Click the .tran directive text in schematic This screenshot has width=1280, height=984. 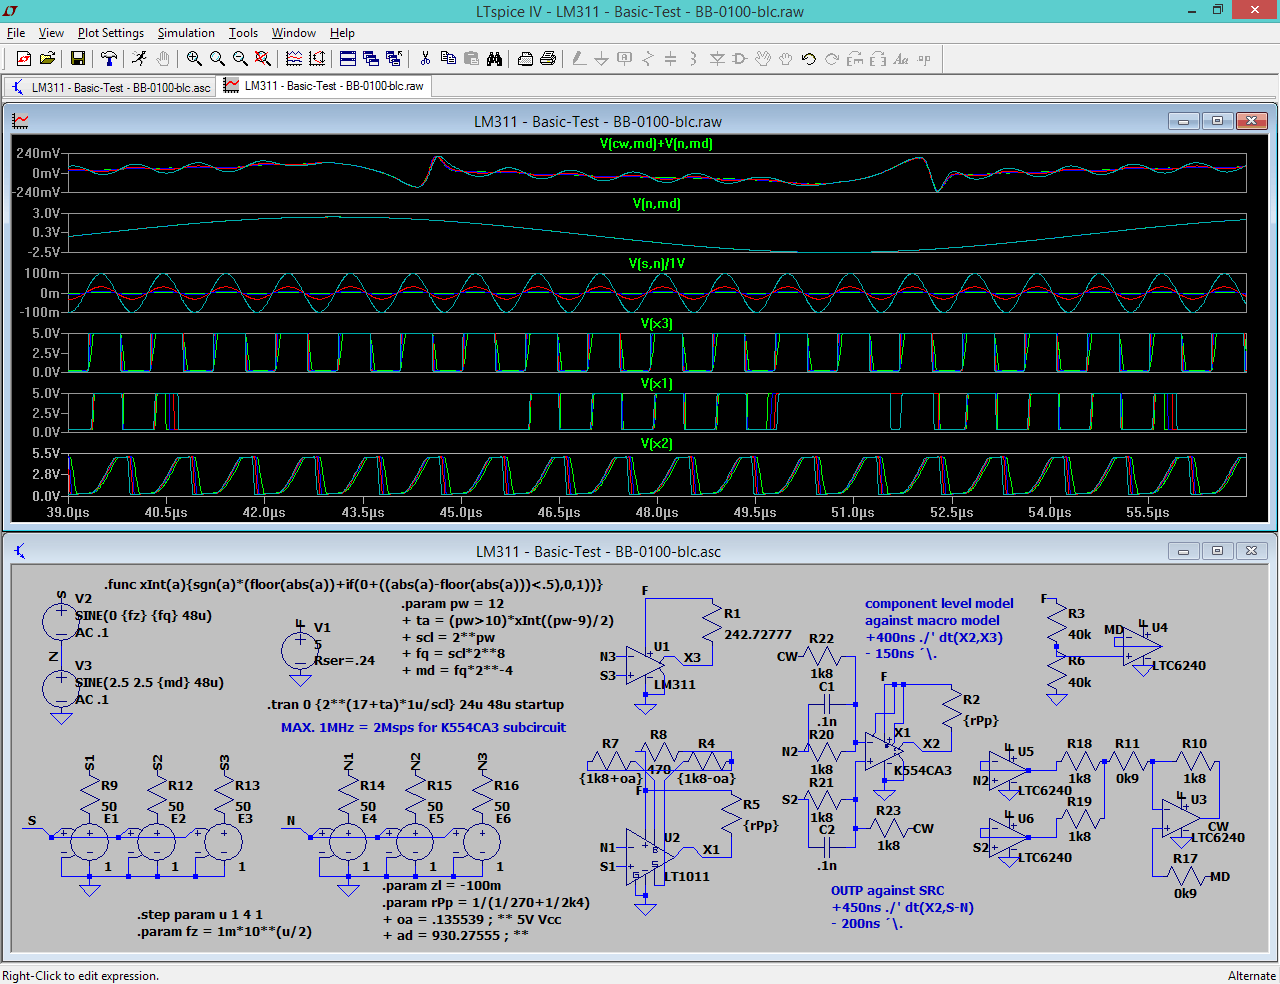pos(416,705)
